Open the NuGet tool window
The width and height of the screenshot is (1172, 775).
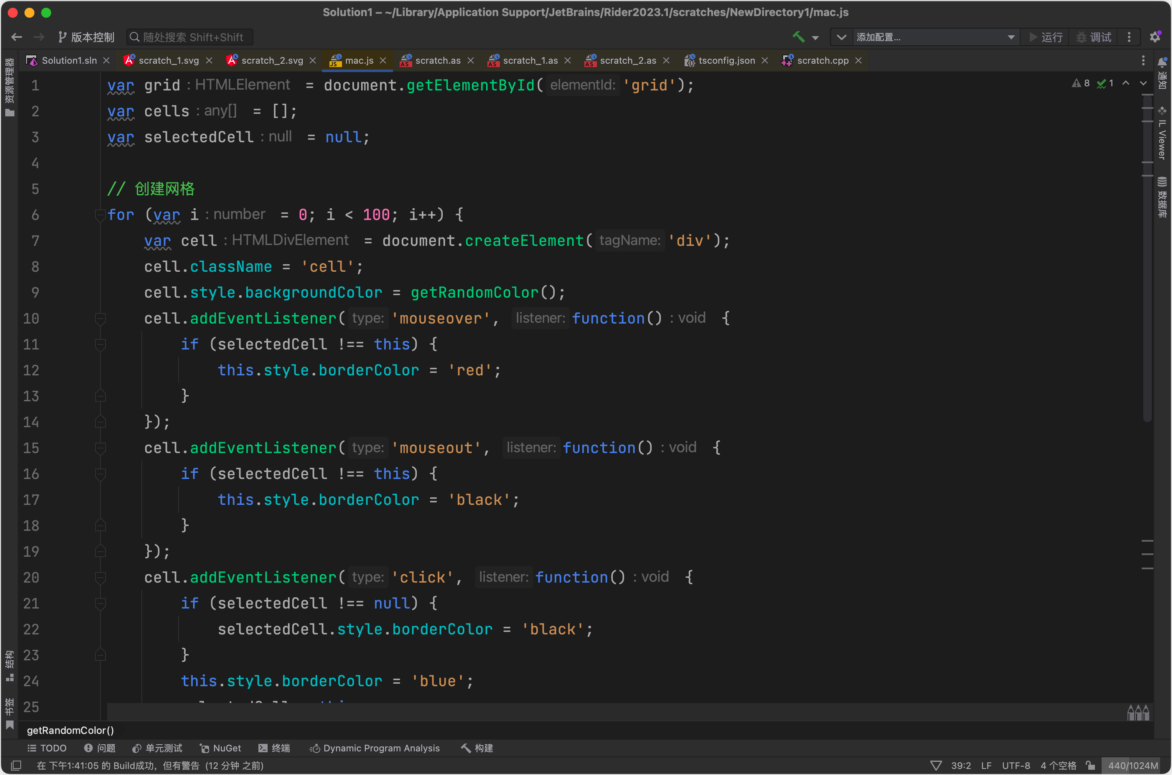tap(220, 748)
